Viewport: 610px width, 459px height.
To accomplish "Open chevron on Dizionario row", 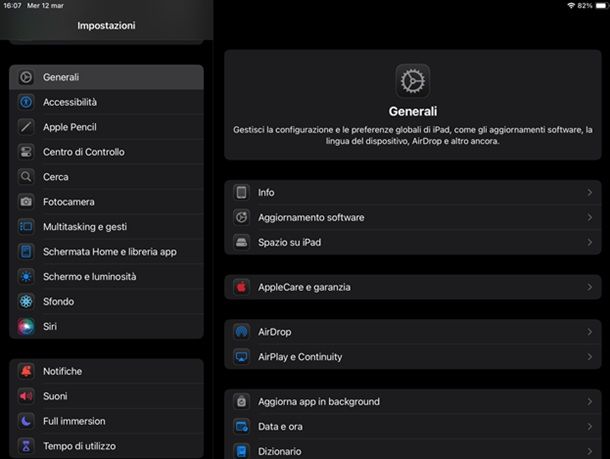I will point(590,452).
